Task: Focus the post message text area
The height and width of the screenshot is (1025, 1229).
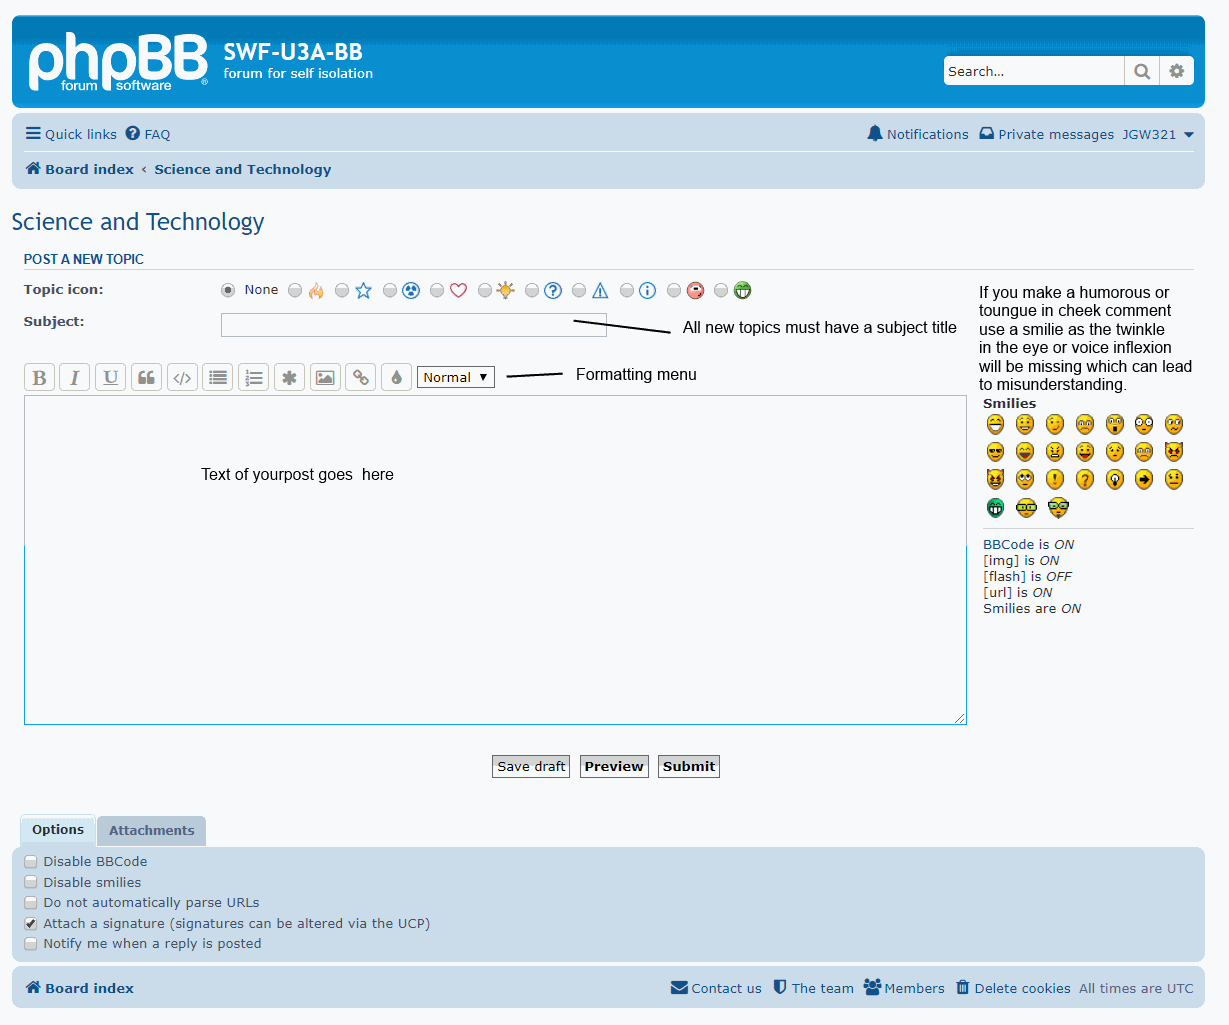Action: point(495,560)
